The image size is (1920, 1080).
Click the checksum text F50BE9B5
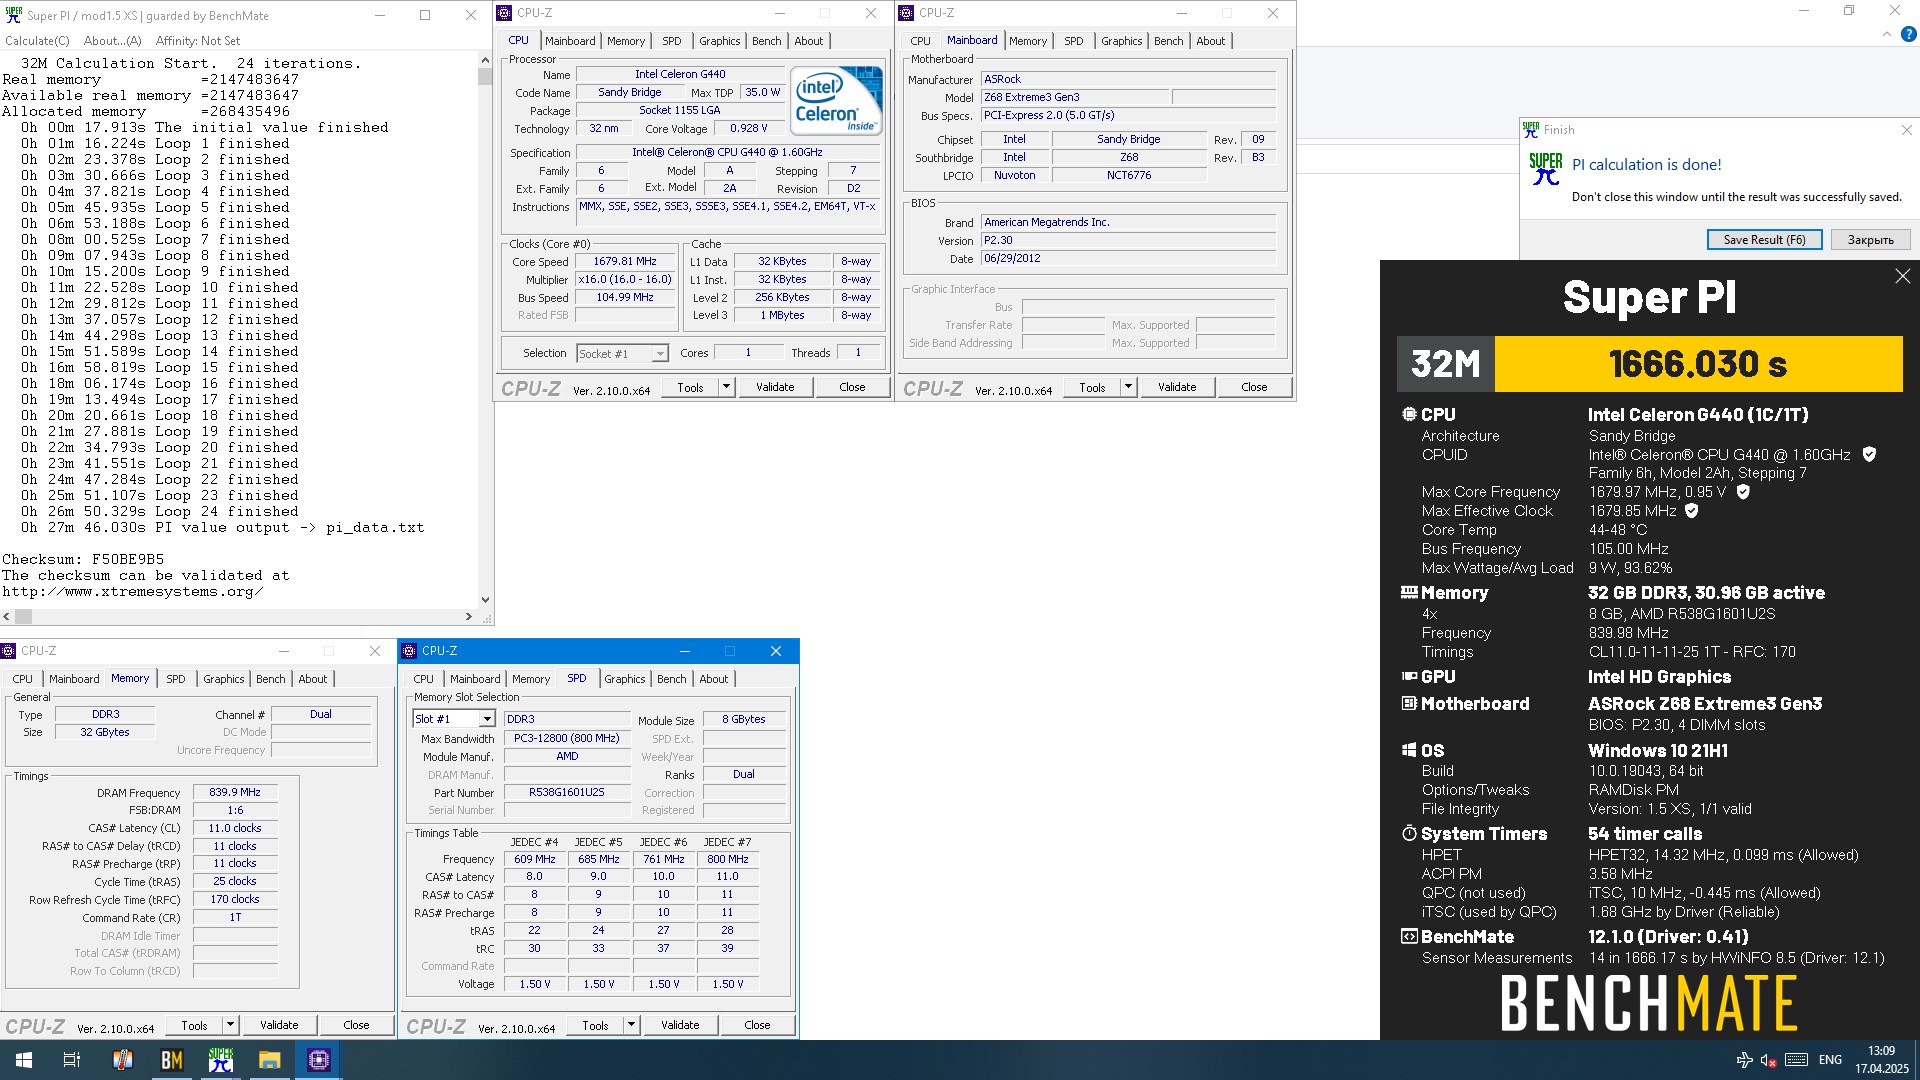tap(128, 560)
